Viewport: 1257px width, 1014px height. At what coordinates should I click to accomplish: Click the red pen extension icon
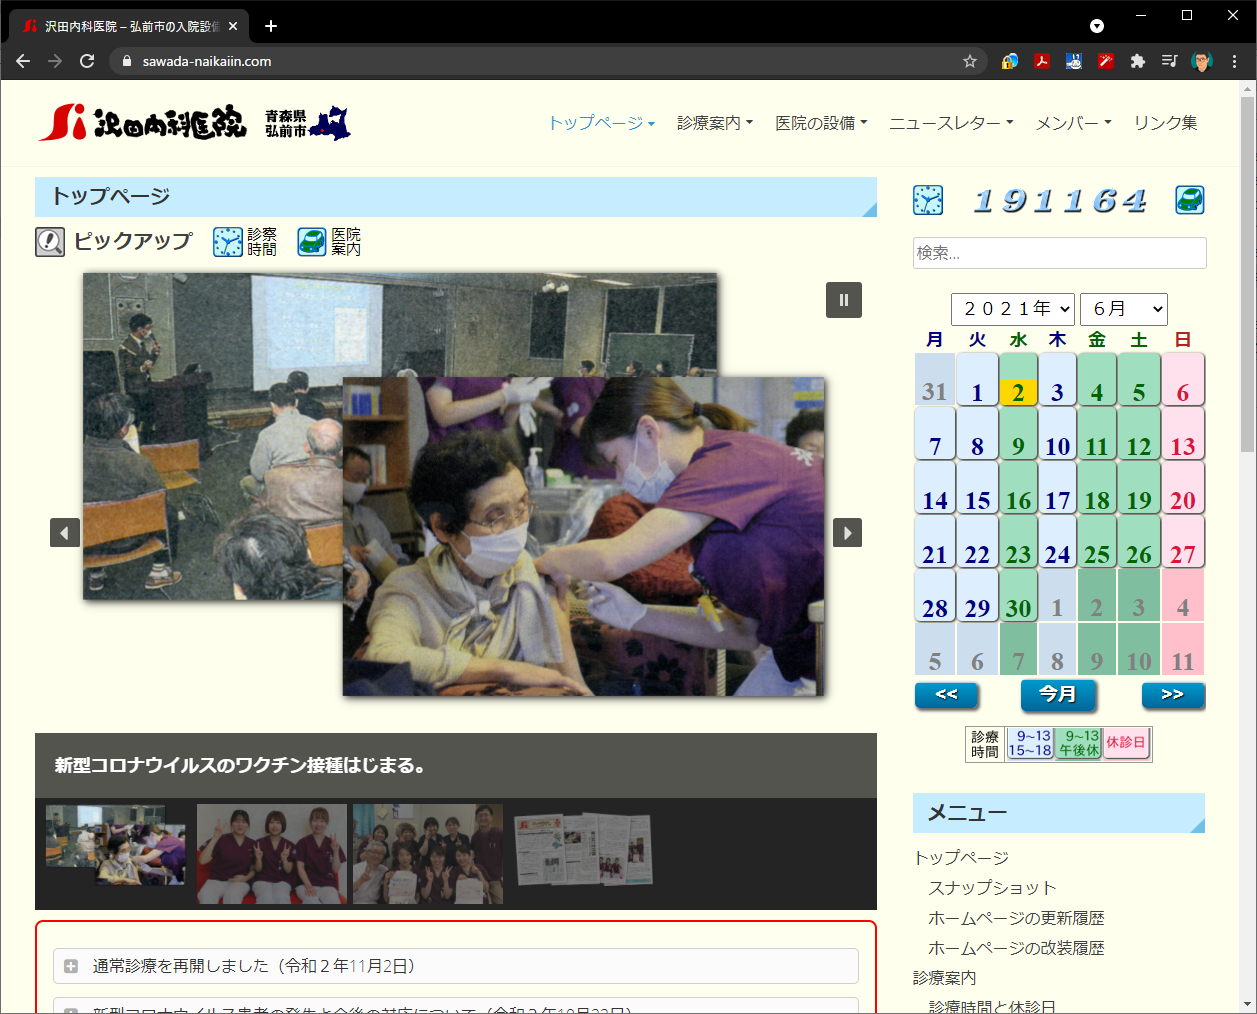coord(1105,61)
